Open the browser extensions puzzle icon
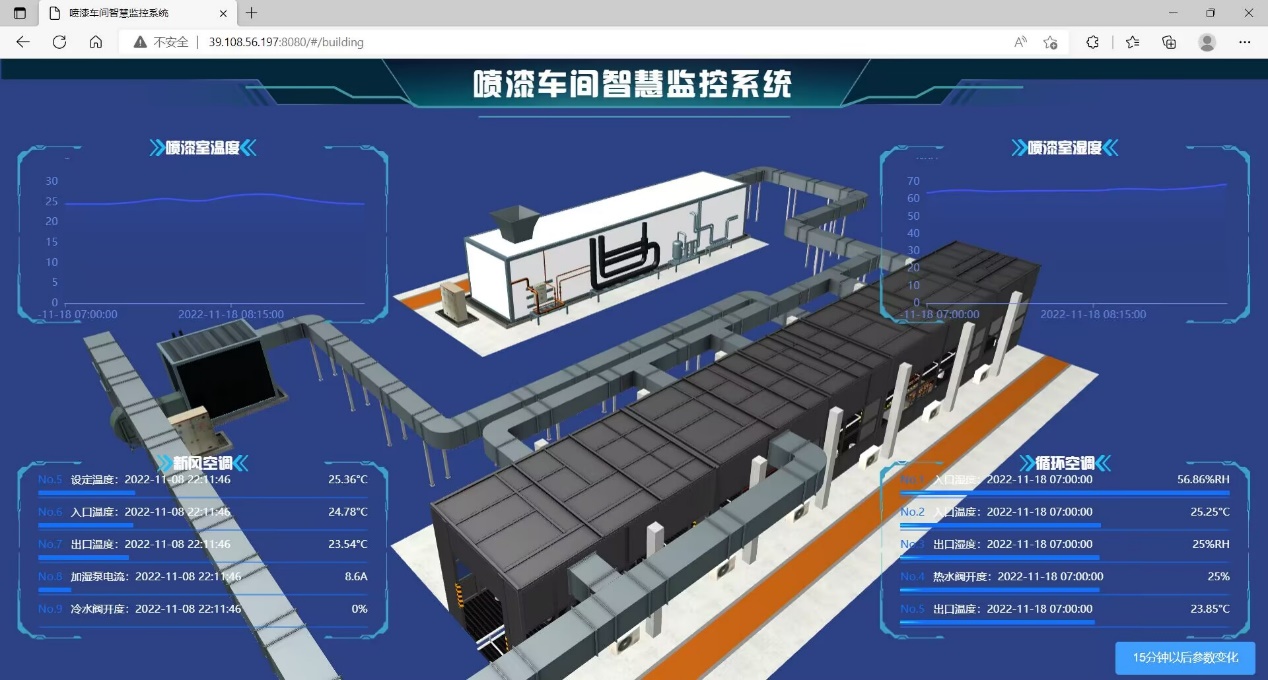This screenshot has height=680, width=1268. pyautogui.click(x=1092, y=42)
